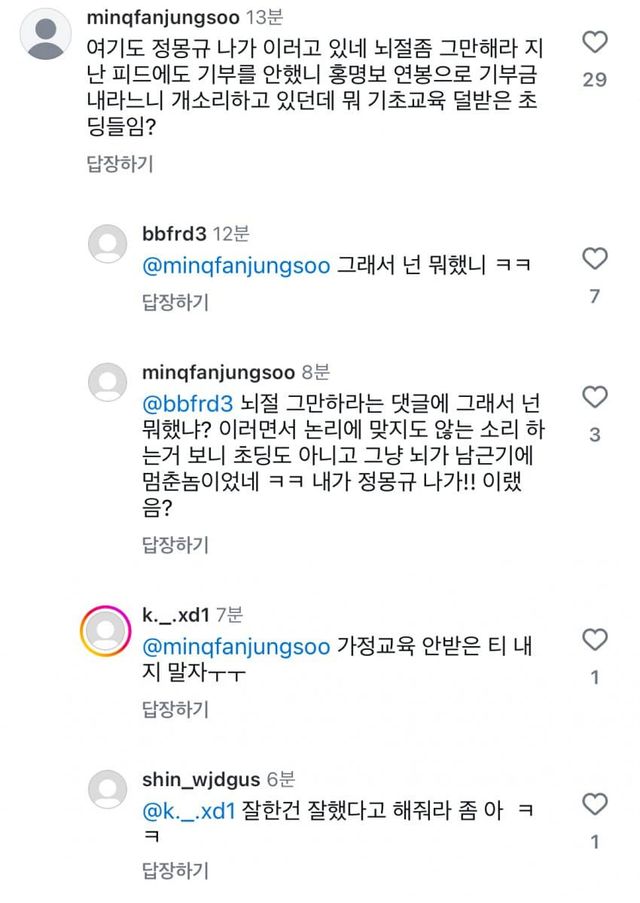Tap 답장하기 below shin_wjdgus's reply
Viewport: 640px width, 903px height.
[x=176, y=867]
